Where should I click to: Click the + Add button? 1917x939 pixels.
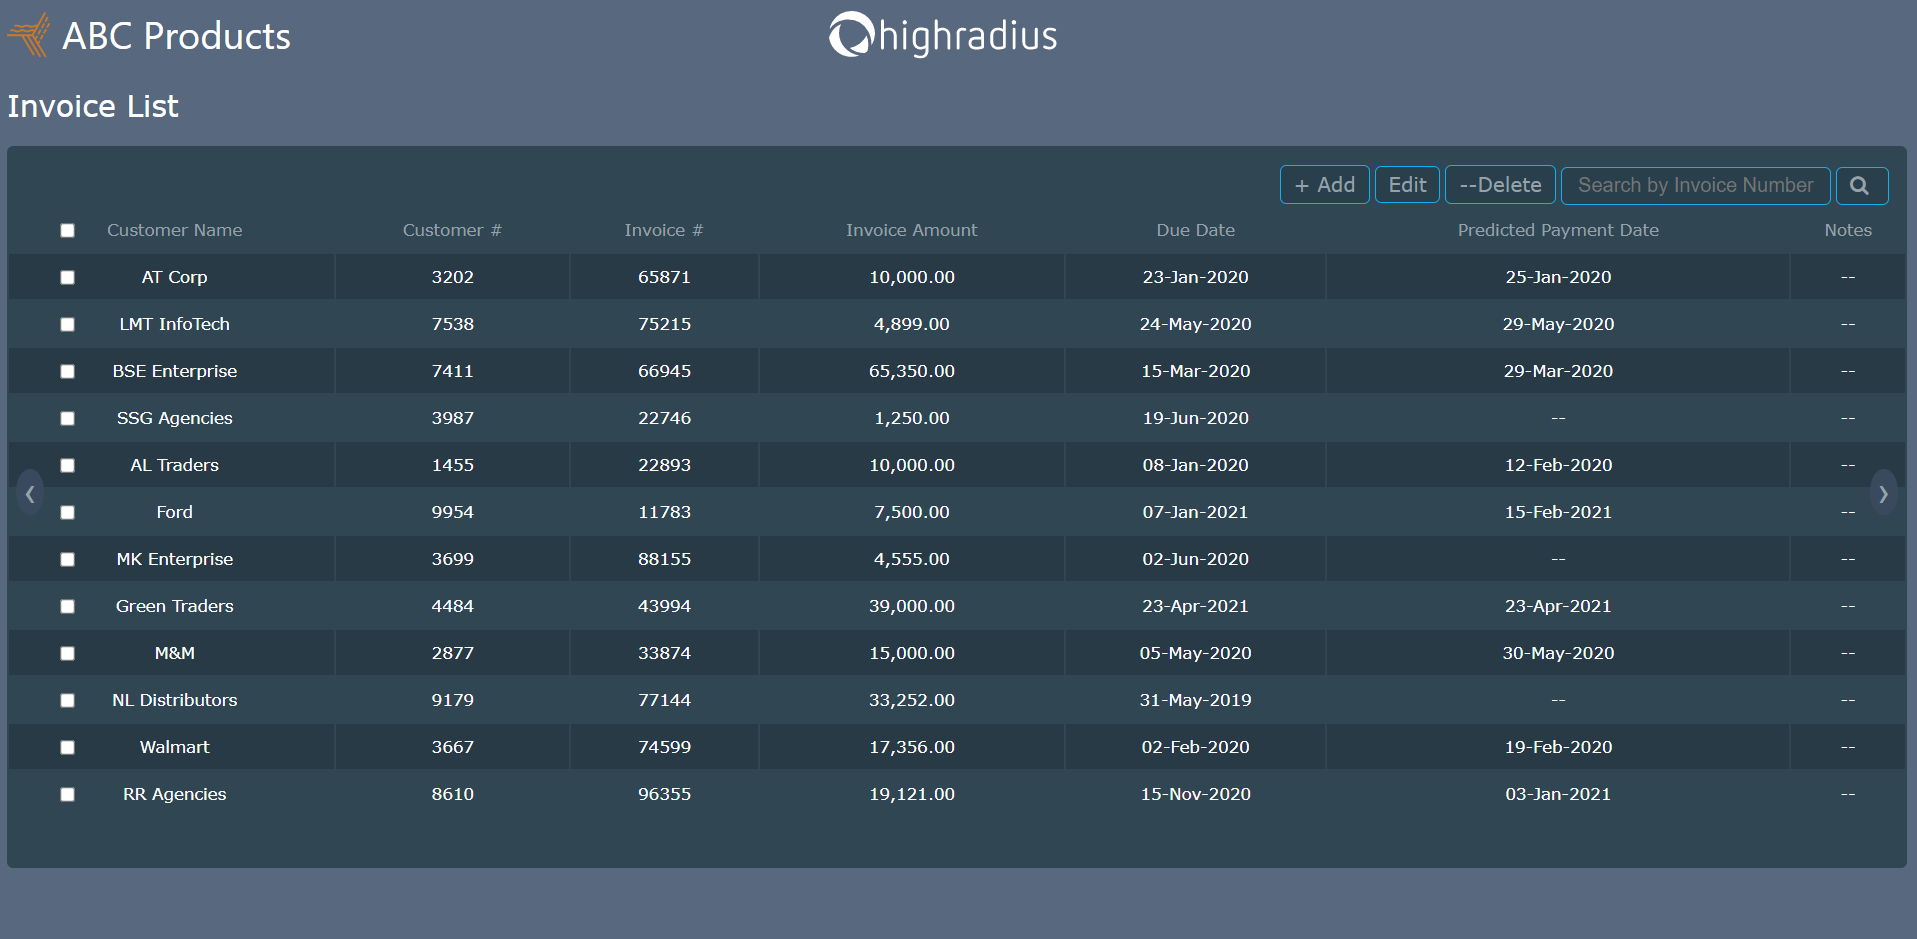pyautogui.click(x=1324, y=185)
